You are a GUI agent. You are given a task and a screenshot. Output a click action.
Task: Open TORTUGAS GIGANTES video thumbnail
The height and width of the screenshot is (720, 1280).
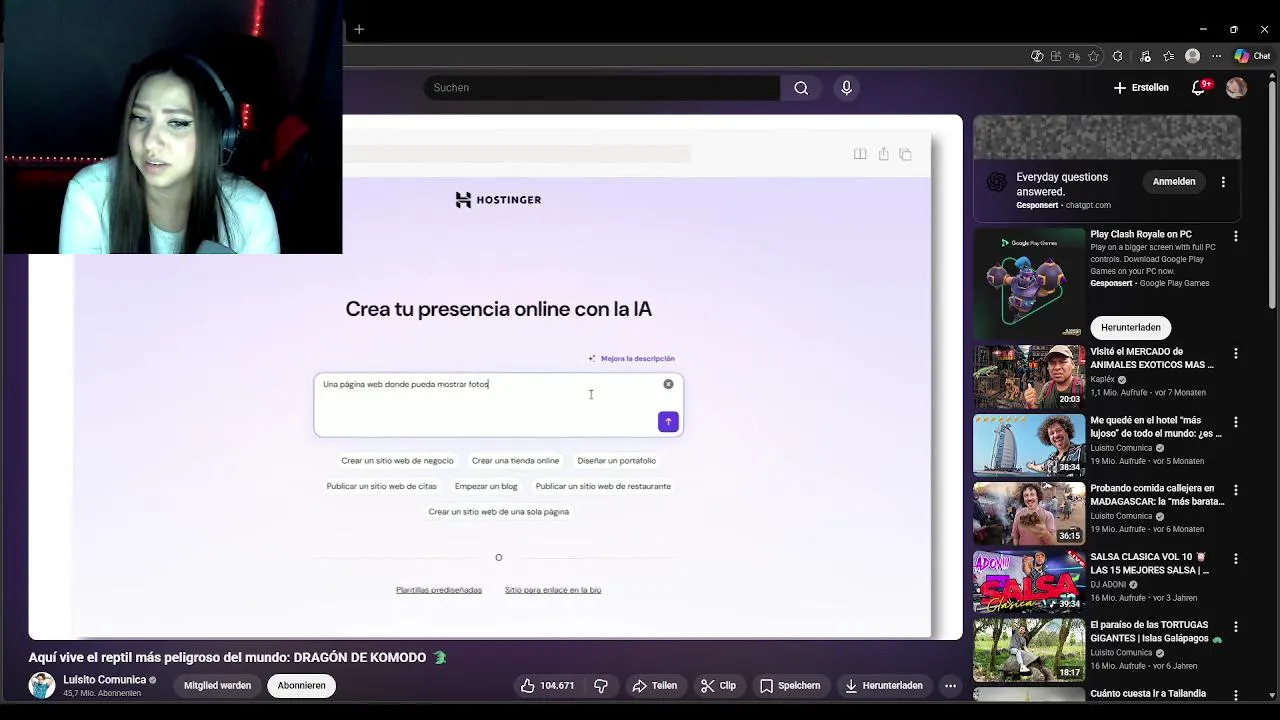point(1029,649)
